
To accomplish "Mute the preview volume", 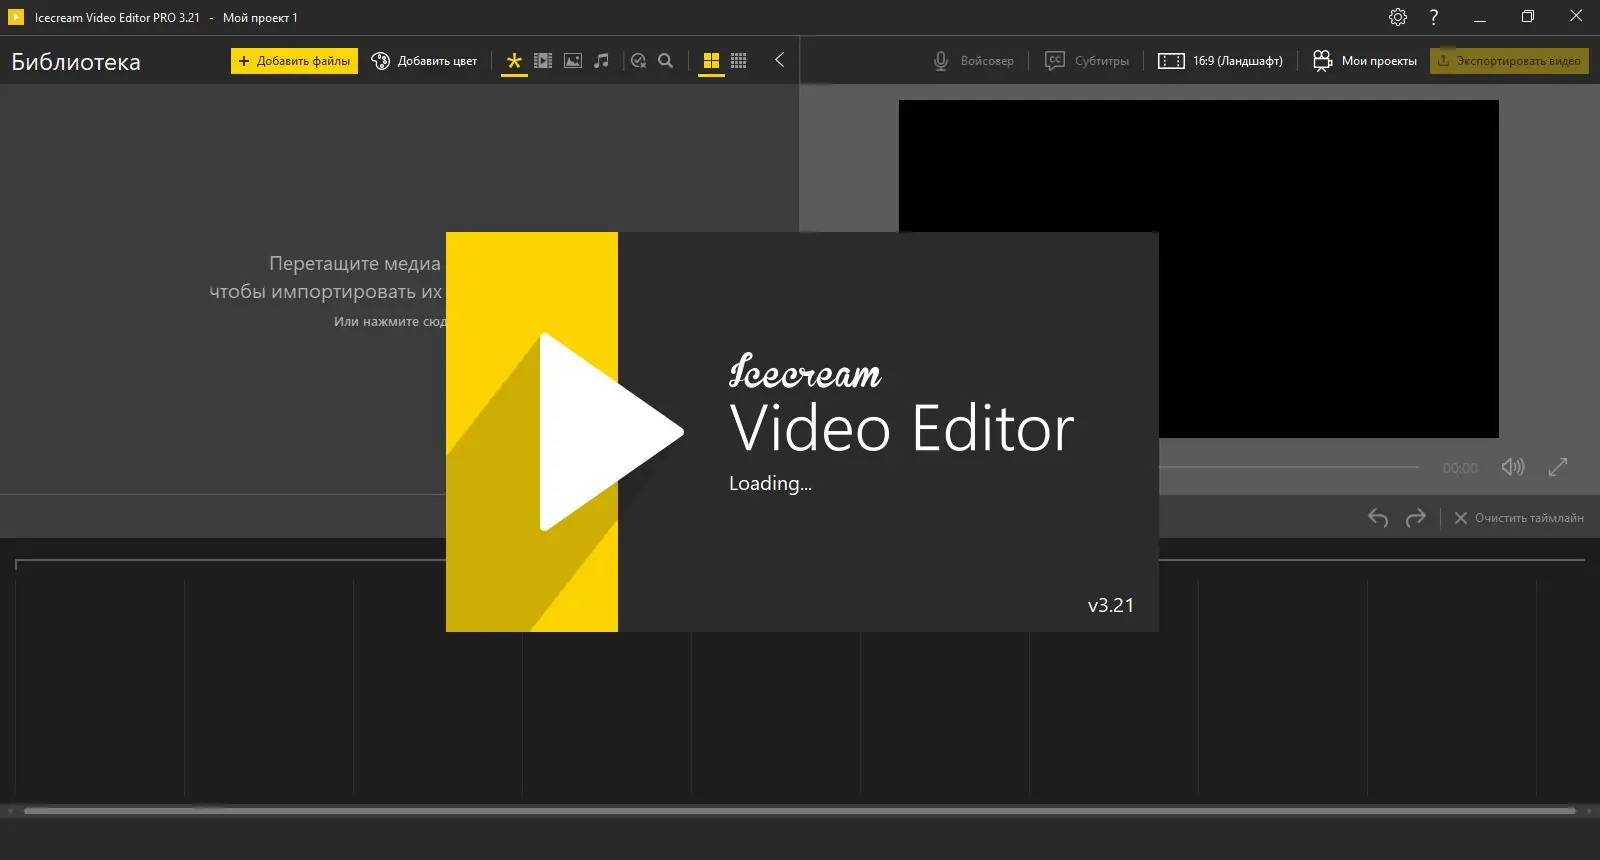I will 1513,467.
